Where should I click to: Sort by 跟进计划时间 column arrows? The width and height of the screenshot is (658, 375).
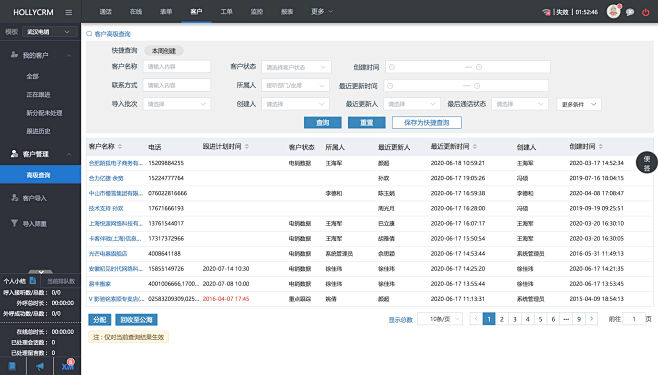tap(247, 146)
